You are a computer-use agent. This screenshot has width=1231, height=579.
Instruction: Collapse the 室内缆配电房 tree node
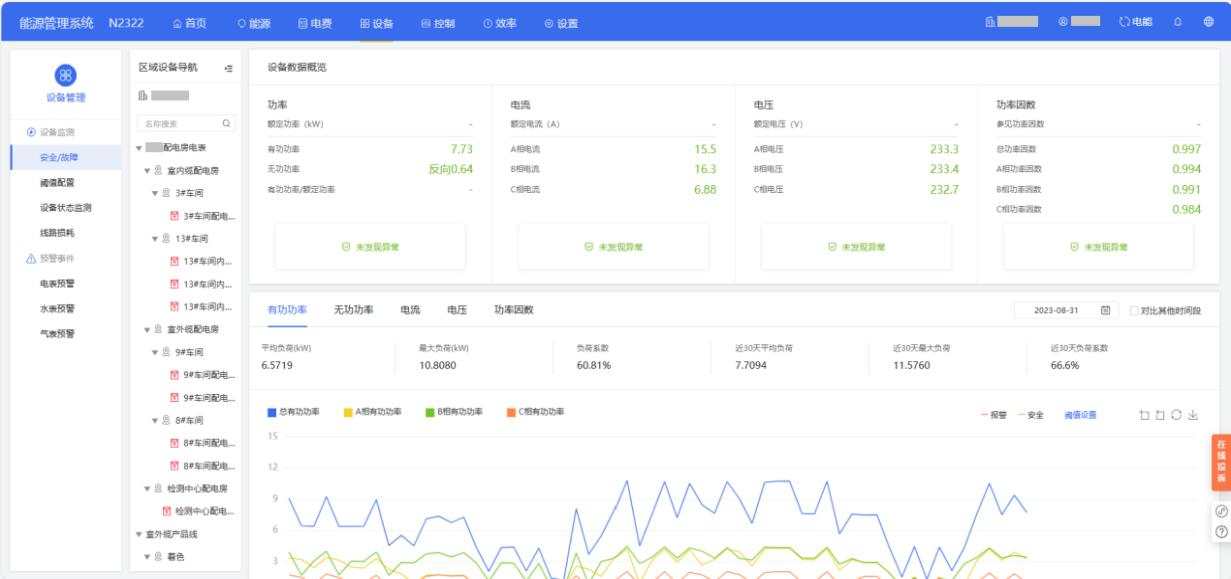coord(147,170)
